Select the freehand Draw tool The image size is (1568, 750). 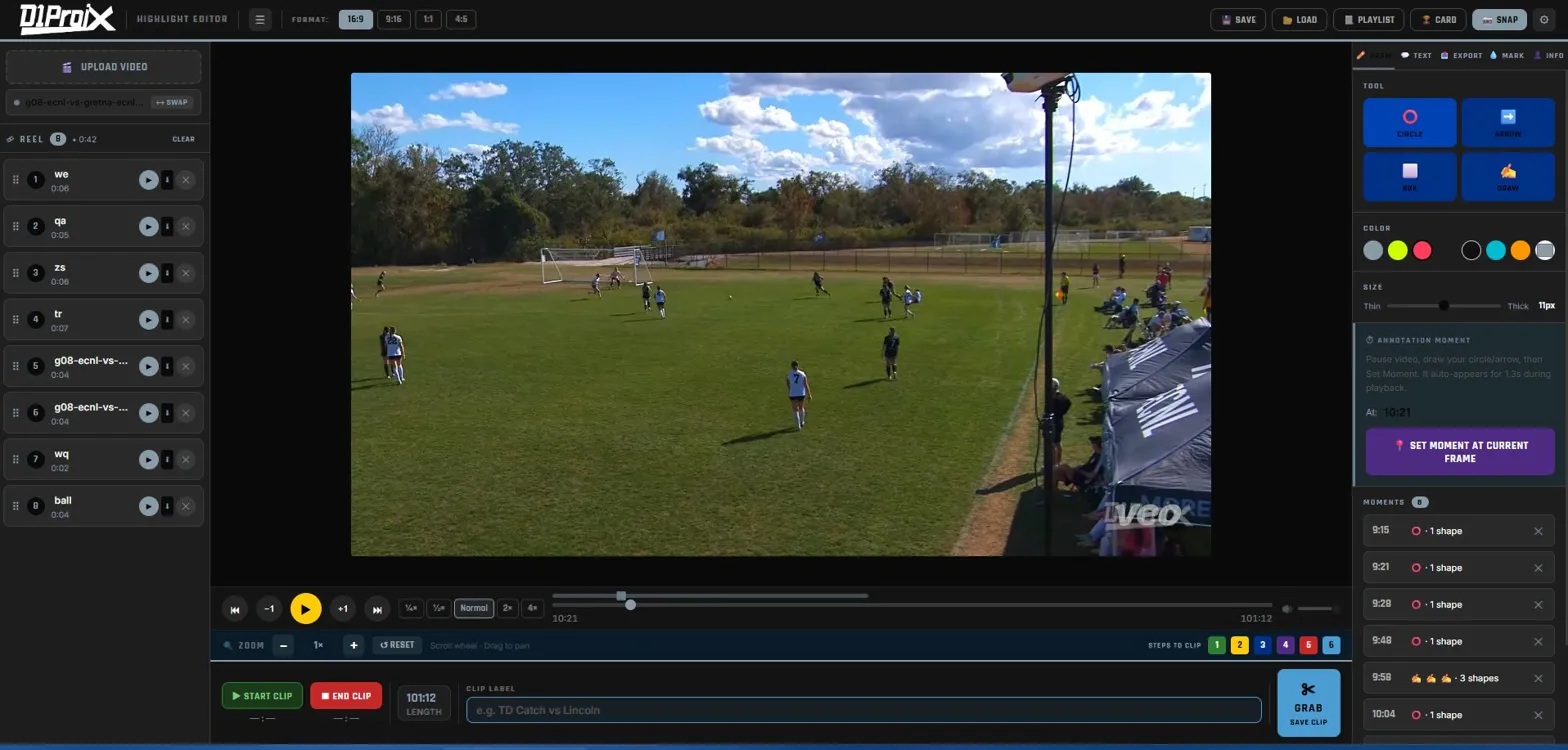[1508, 176]
